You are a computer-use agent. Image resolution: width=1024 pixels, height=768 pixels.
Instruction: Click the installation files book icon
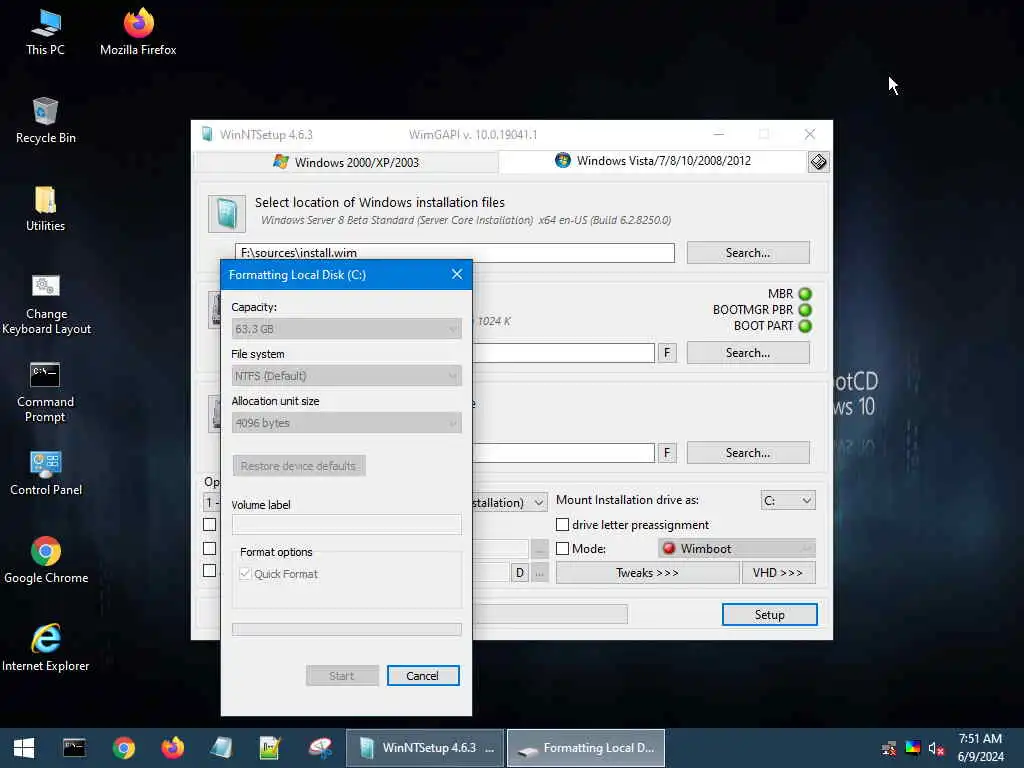click(x=227, y=214)
